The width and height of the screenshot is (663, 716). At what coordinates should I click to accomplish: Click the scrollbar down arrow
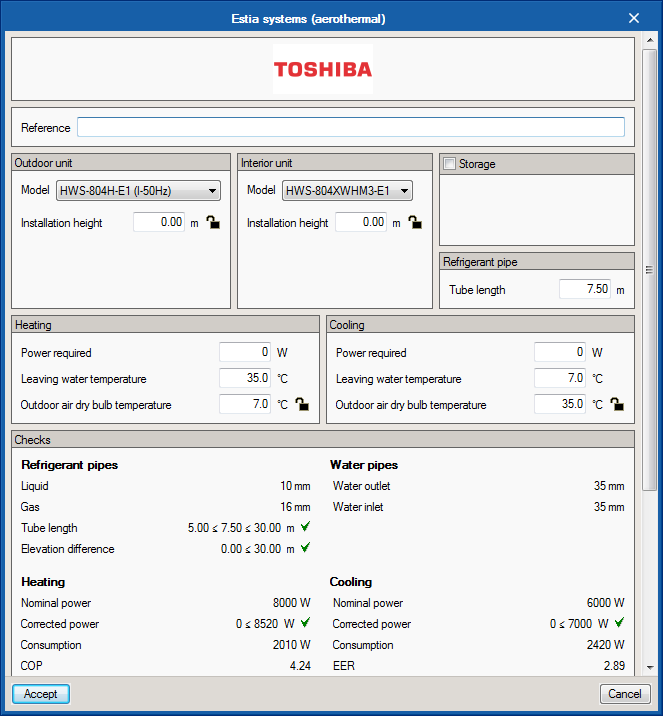coord(649,667)
